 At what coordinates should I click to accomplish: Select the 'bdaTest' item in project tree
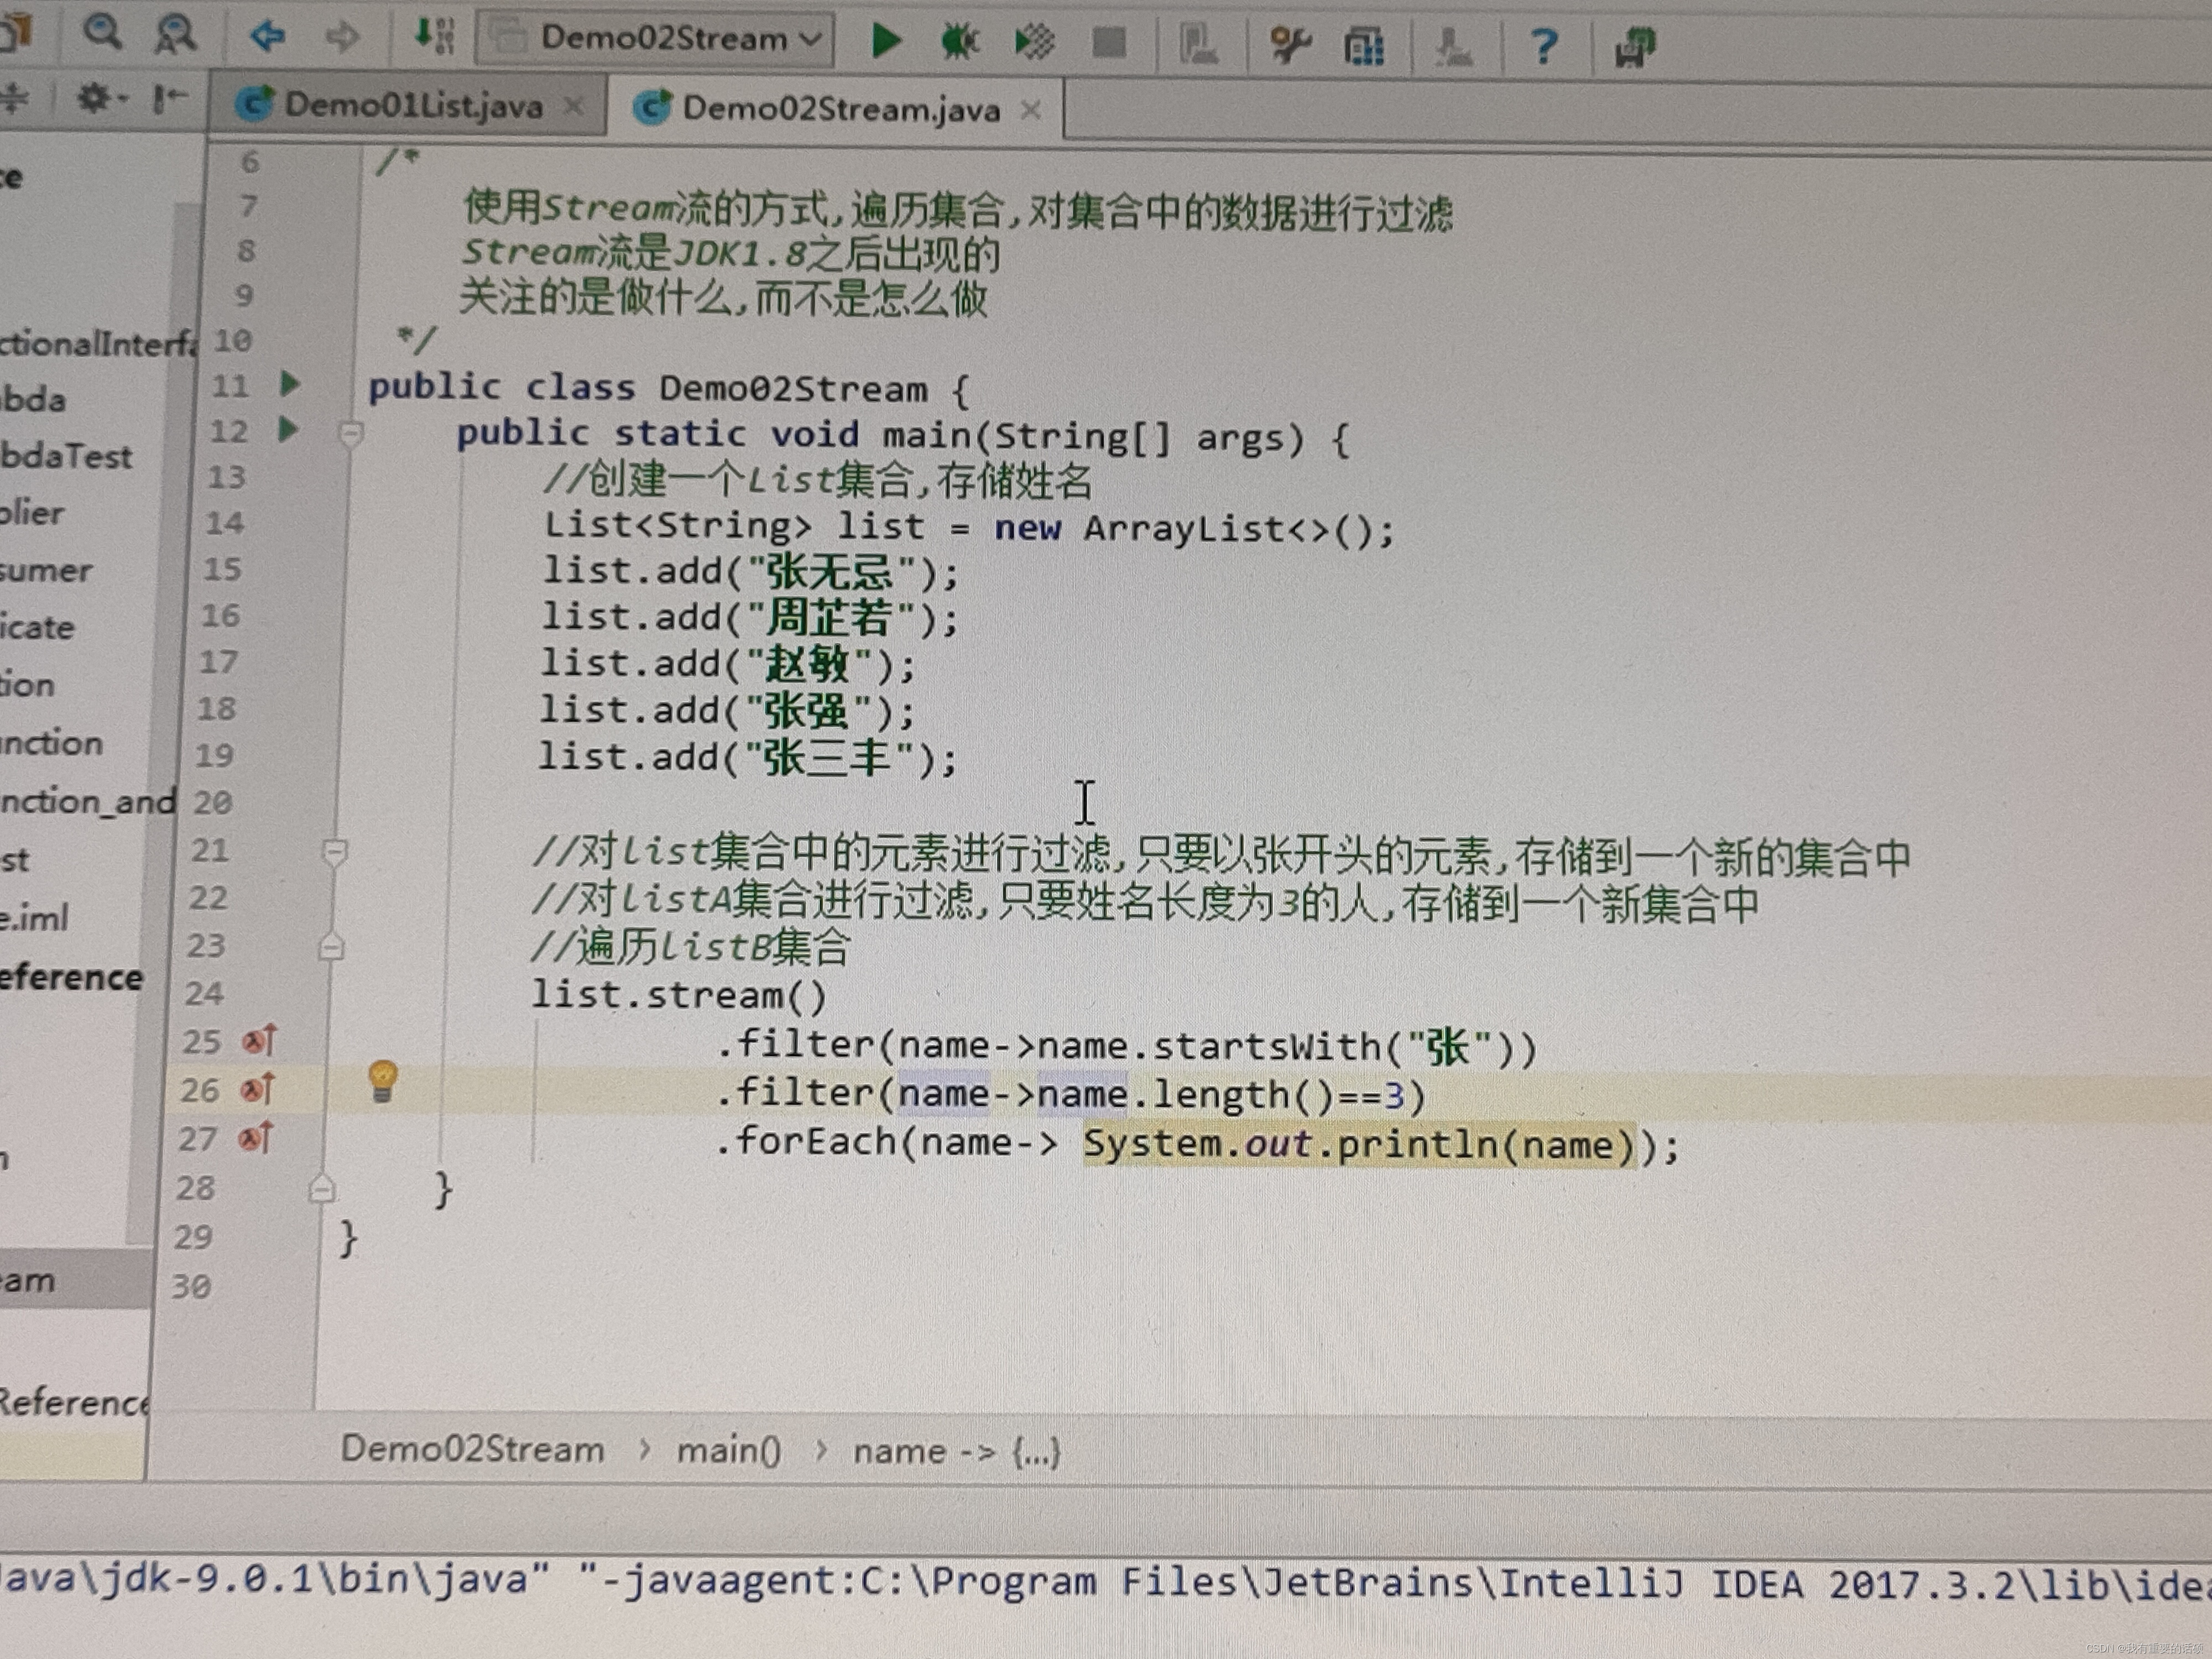click(x=66, y=456)
